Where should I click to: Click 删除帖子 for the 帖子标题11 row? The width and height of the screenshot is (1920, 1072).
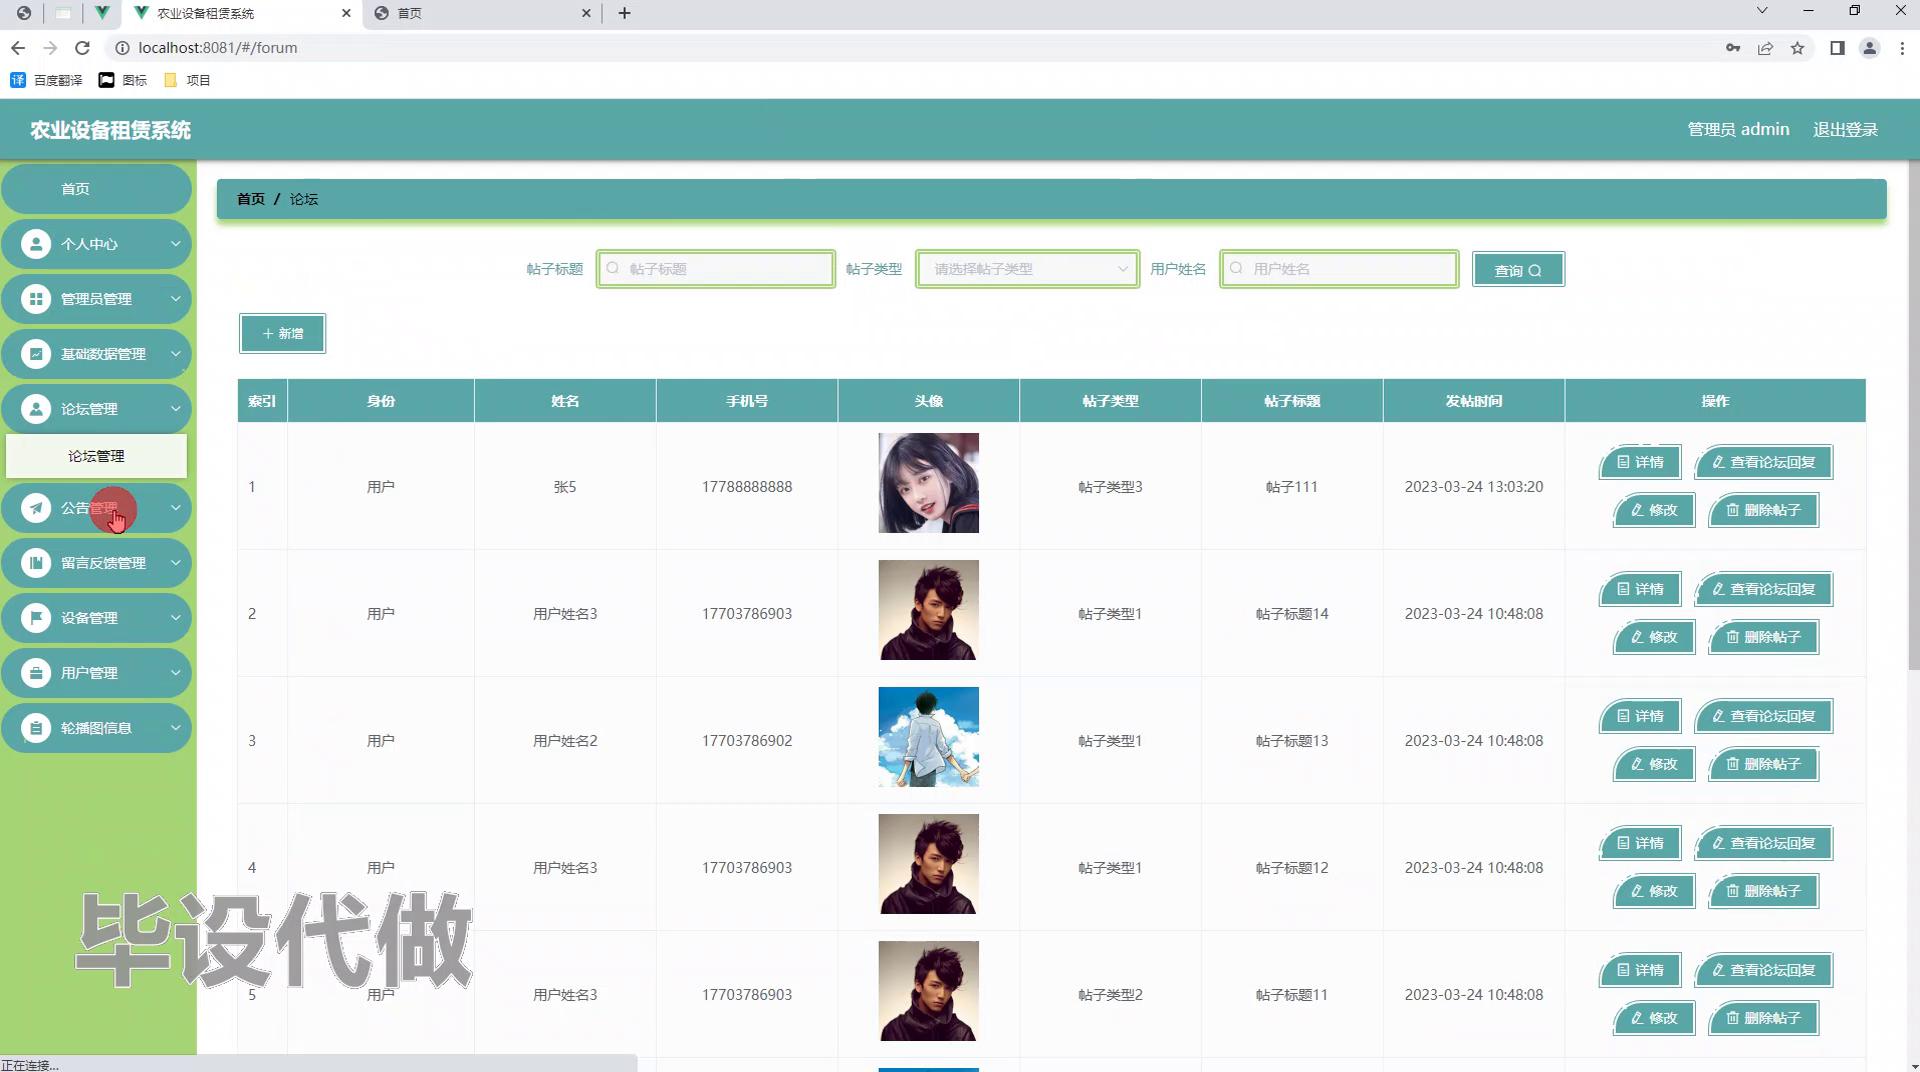point(1763,1018)
